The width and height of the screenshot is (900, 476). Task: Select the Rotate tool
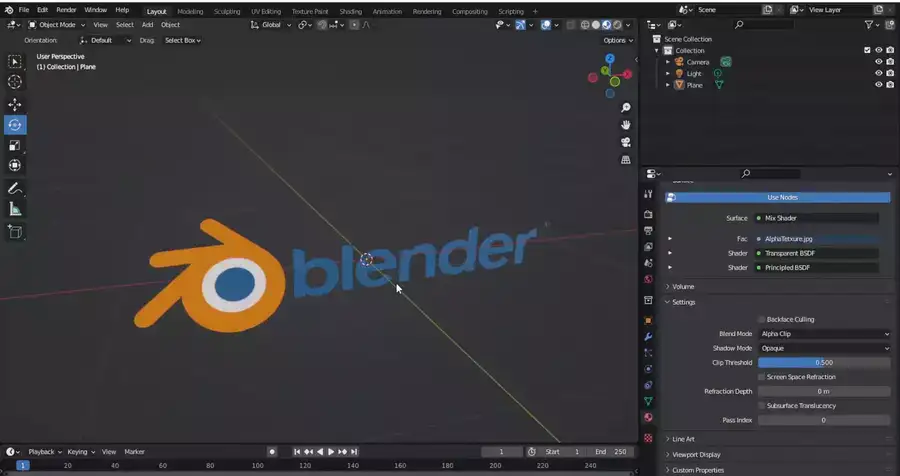pos(15,125)
